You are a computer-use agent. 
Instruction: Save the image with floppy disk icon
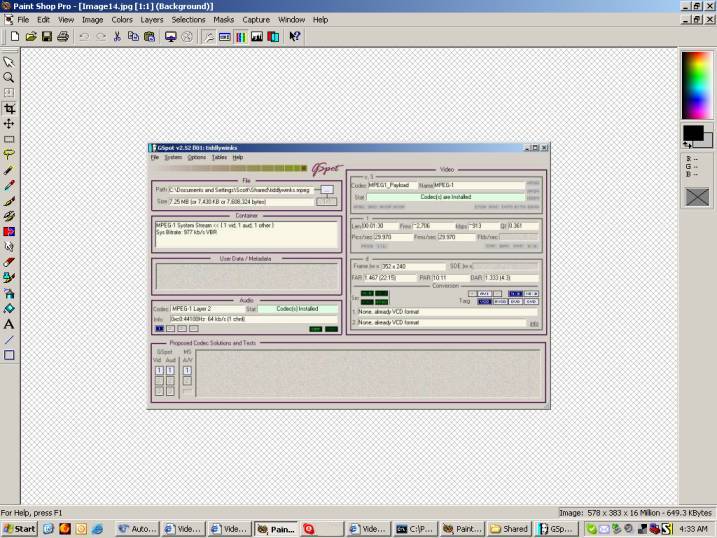47,37
